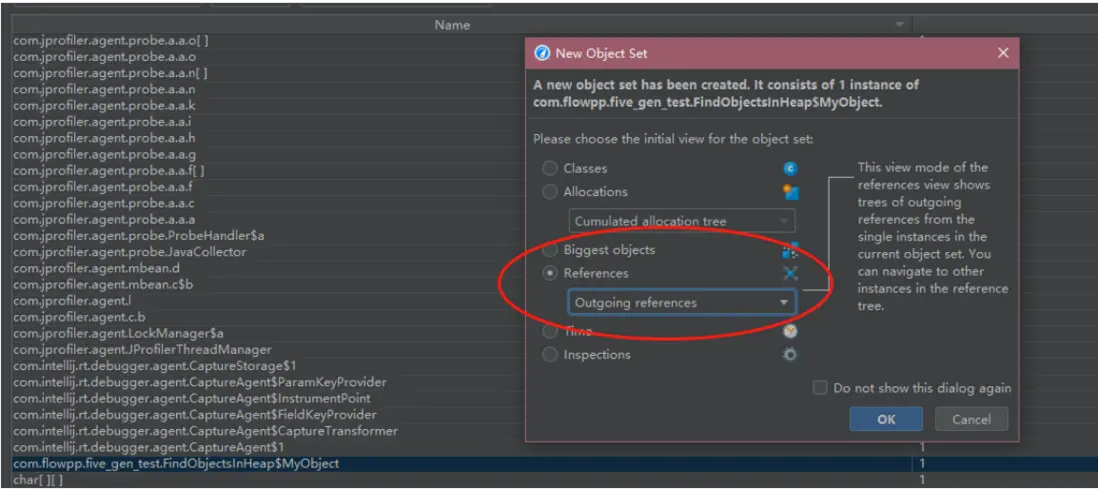This screenshot has width=1098, height=489.
Task: Select the Inspections radio button
Action: point(550,355)
